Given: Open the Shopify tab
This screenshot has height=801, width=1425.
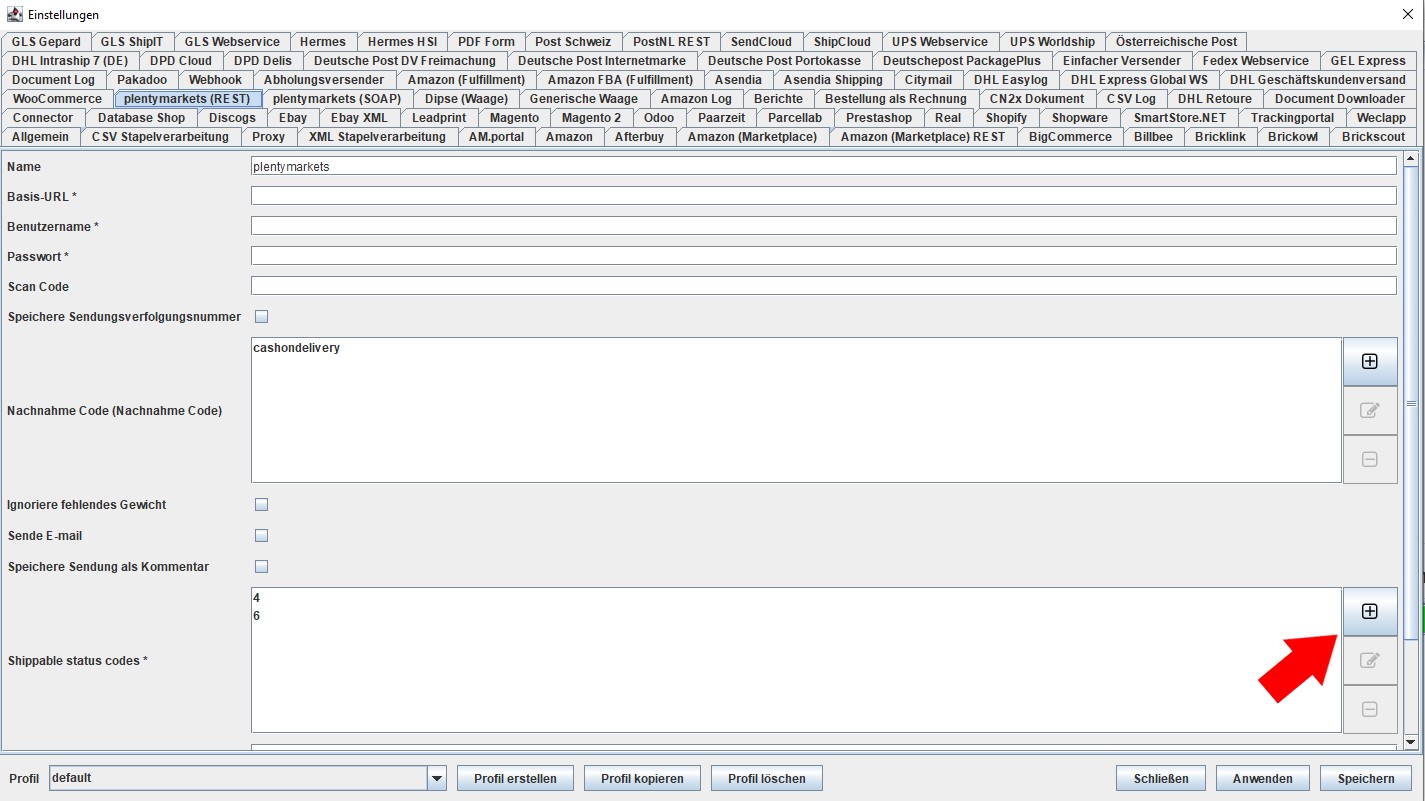Looking at the screenshot, I should click(1006, 118).
